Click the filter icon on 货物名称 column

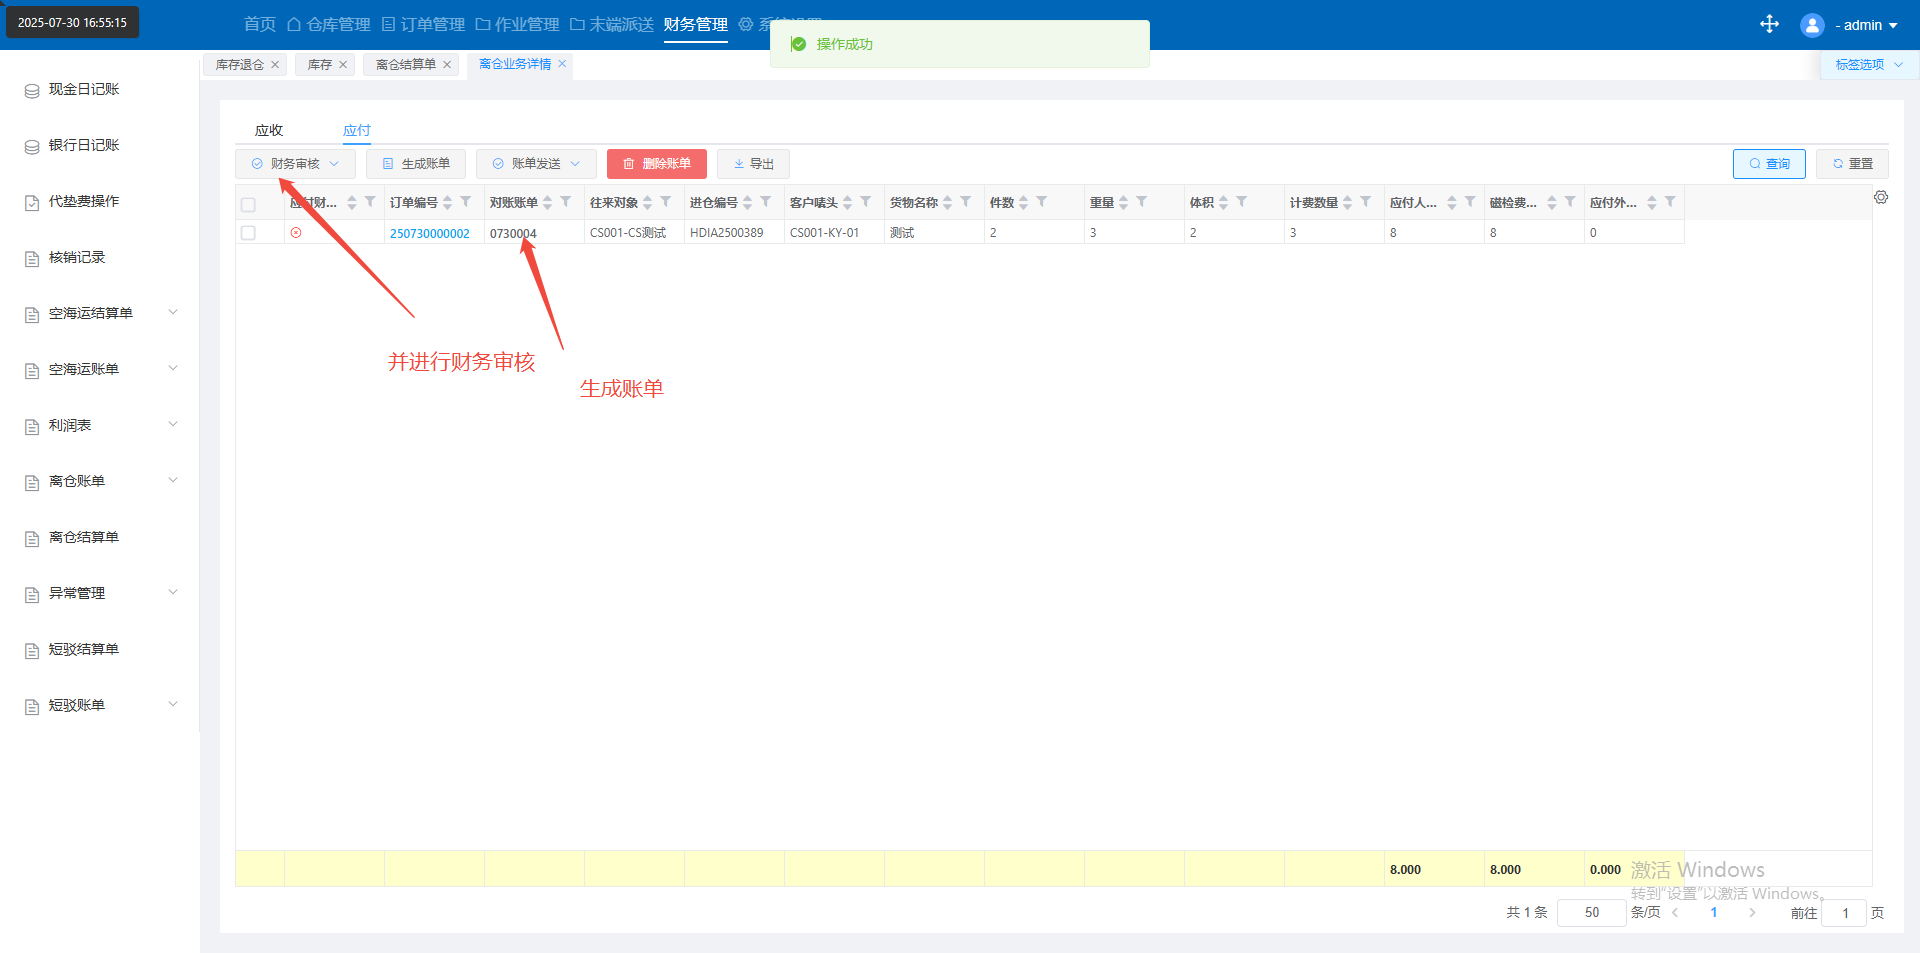pos(966,202)
